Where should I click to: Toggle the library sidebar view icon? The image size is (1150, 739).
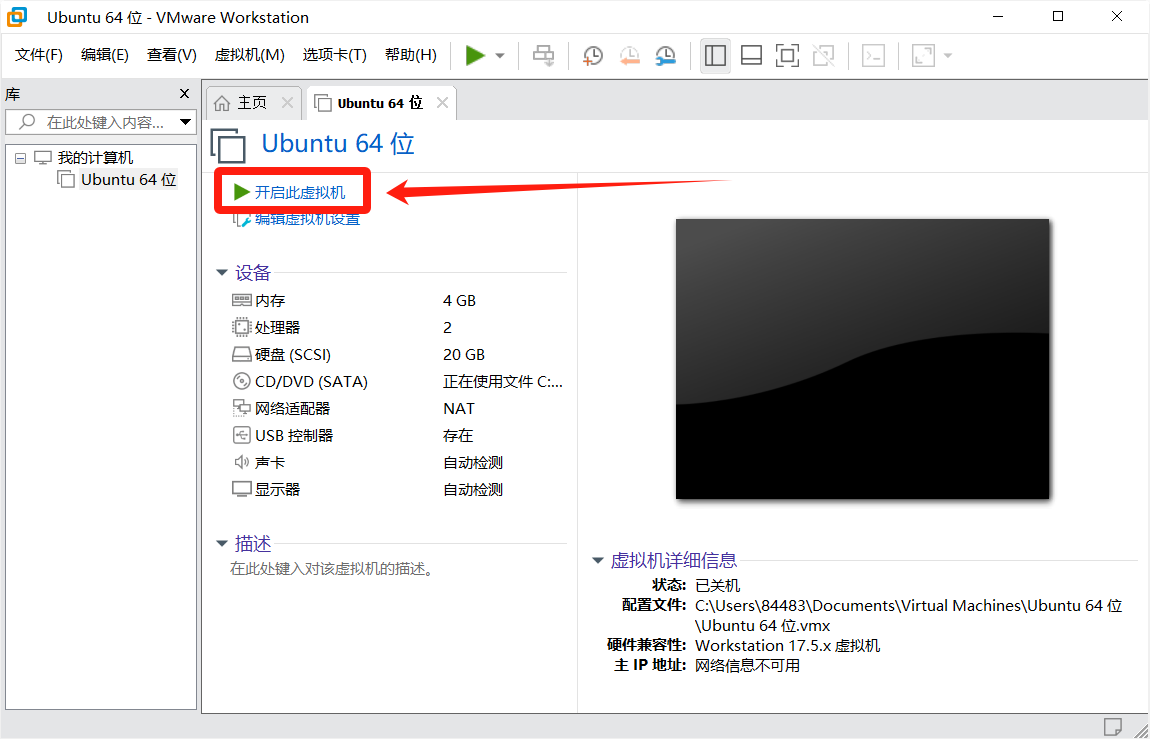tap(715, 56)
